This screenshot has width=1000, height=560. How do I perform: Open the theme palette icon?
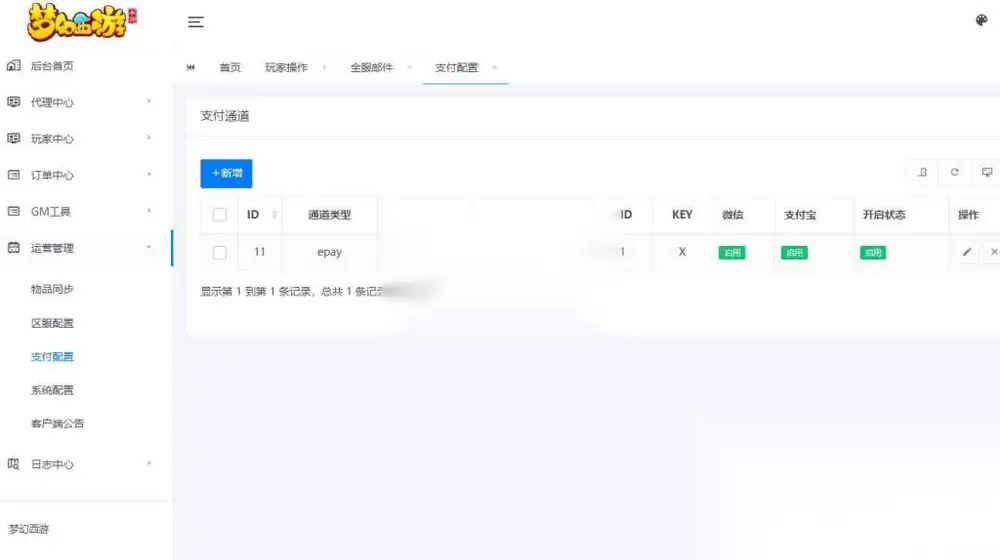click(982, 20)
